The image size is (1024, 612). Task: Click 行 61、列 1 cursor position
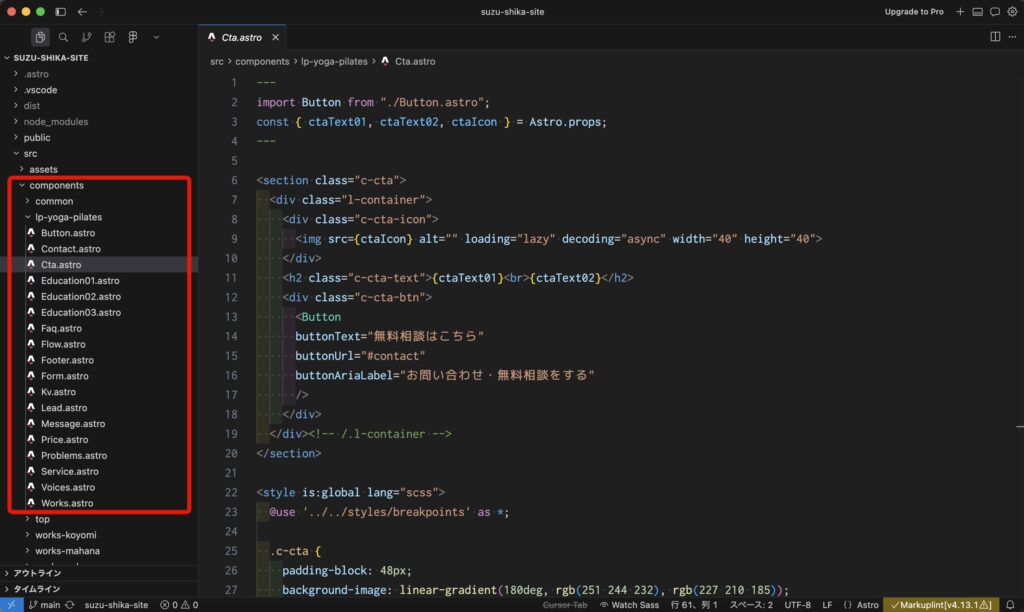pos(694,605)
